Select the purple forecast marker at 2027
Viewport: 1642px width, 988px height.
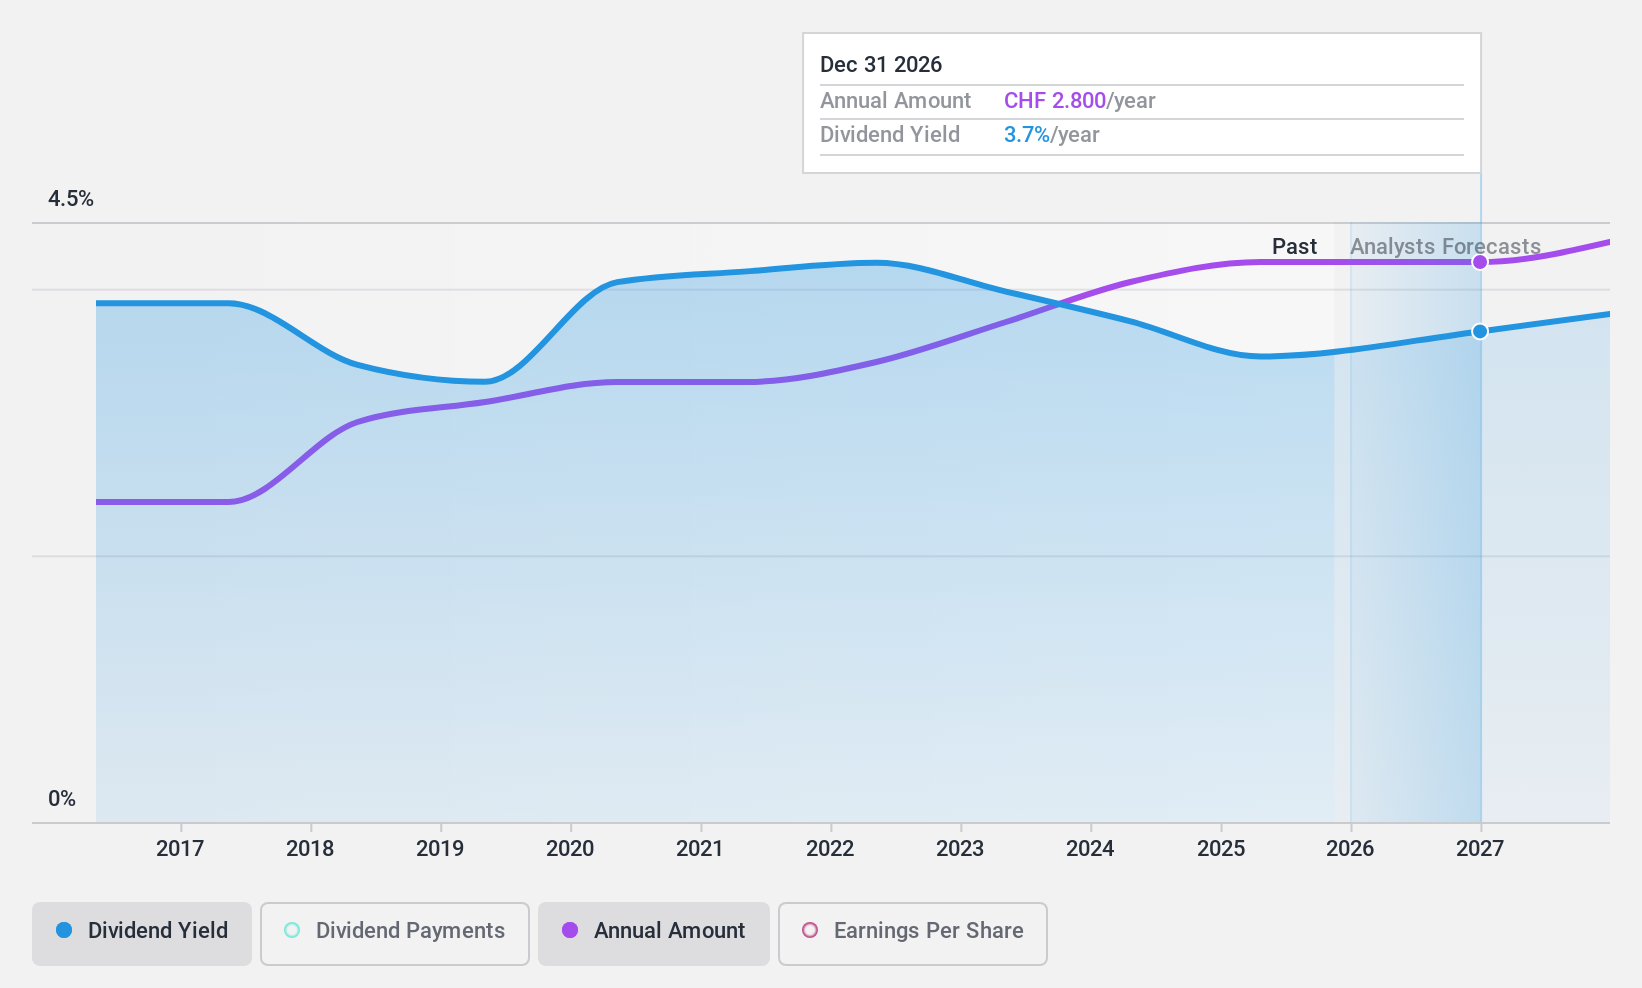point(1480,261)
